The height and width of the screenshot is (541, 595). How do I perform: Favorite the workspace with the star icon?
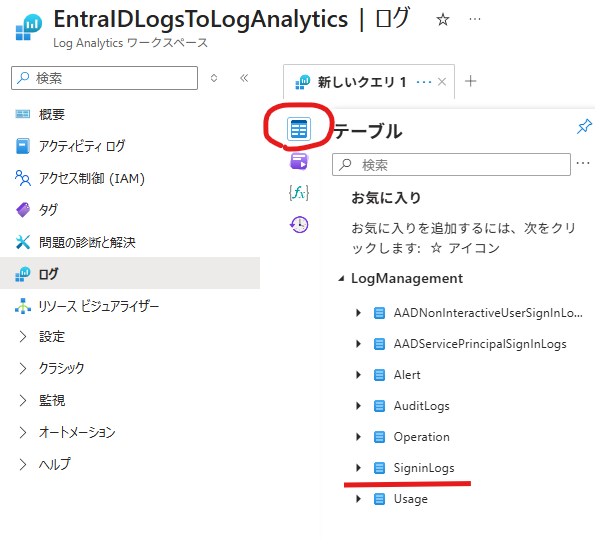(x=442, y=19)
